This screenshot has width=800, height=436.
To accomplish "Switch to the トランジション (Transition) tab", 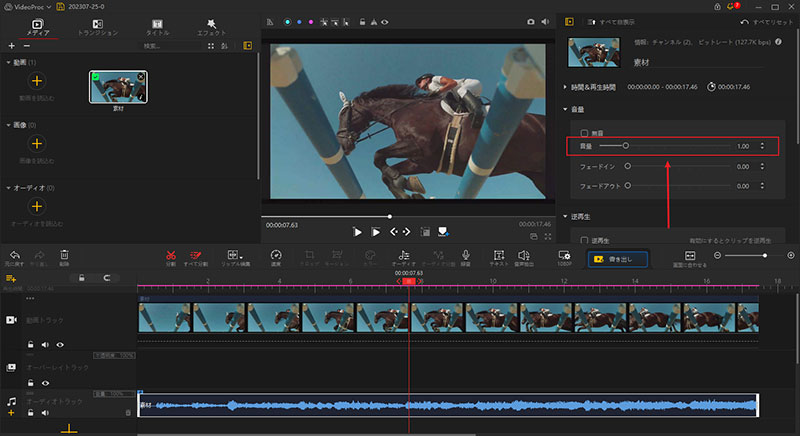I will click(x=97, y=28).
